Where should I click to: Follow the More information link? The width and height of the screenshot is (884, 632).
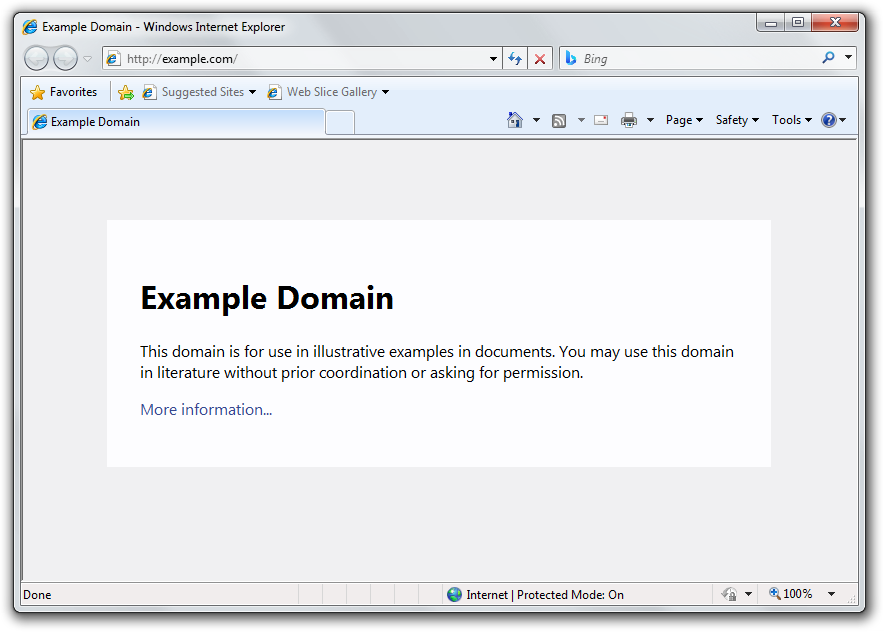point(206,410)
